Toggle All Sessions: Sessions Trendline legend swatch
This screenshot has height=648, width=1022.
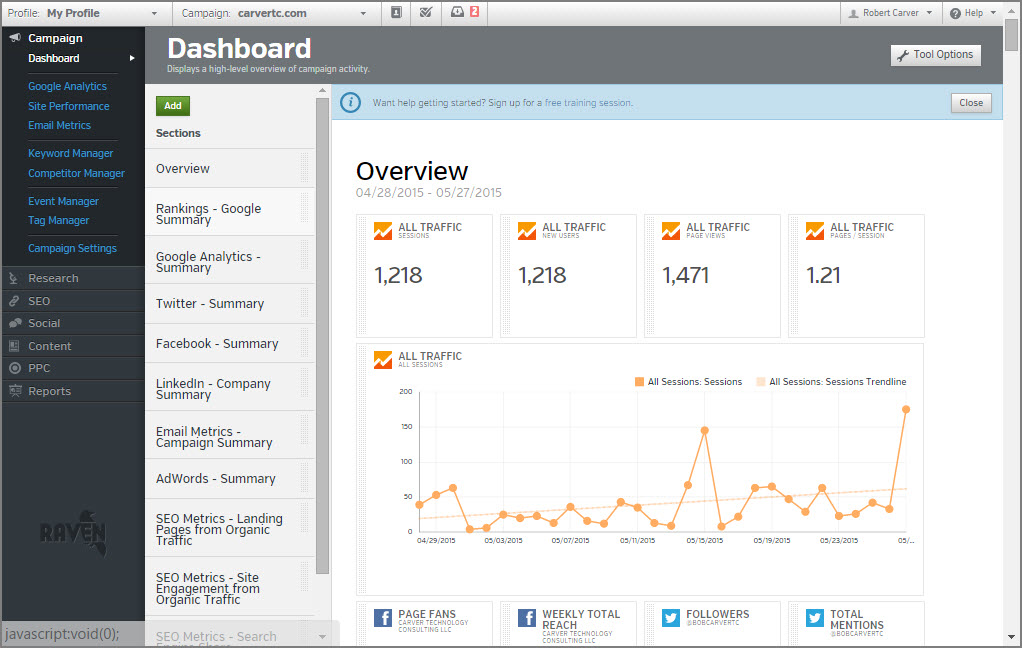[x=761, y=381]
